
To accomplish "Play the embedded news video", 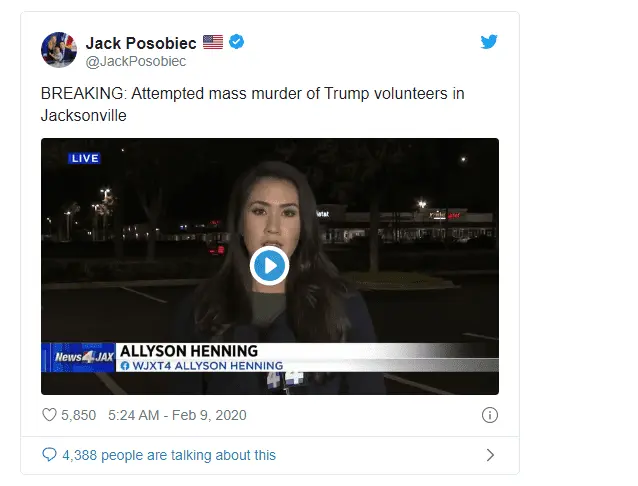I will coord(269,266).
